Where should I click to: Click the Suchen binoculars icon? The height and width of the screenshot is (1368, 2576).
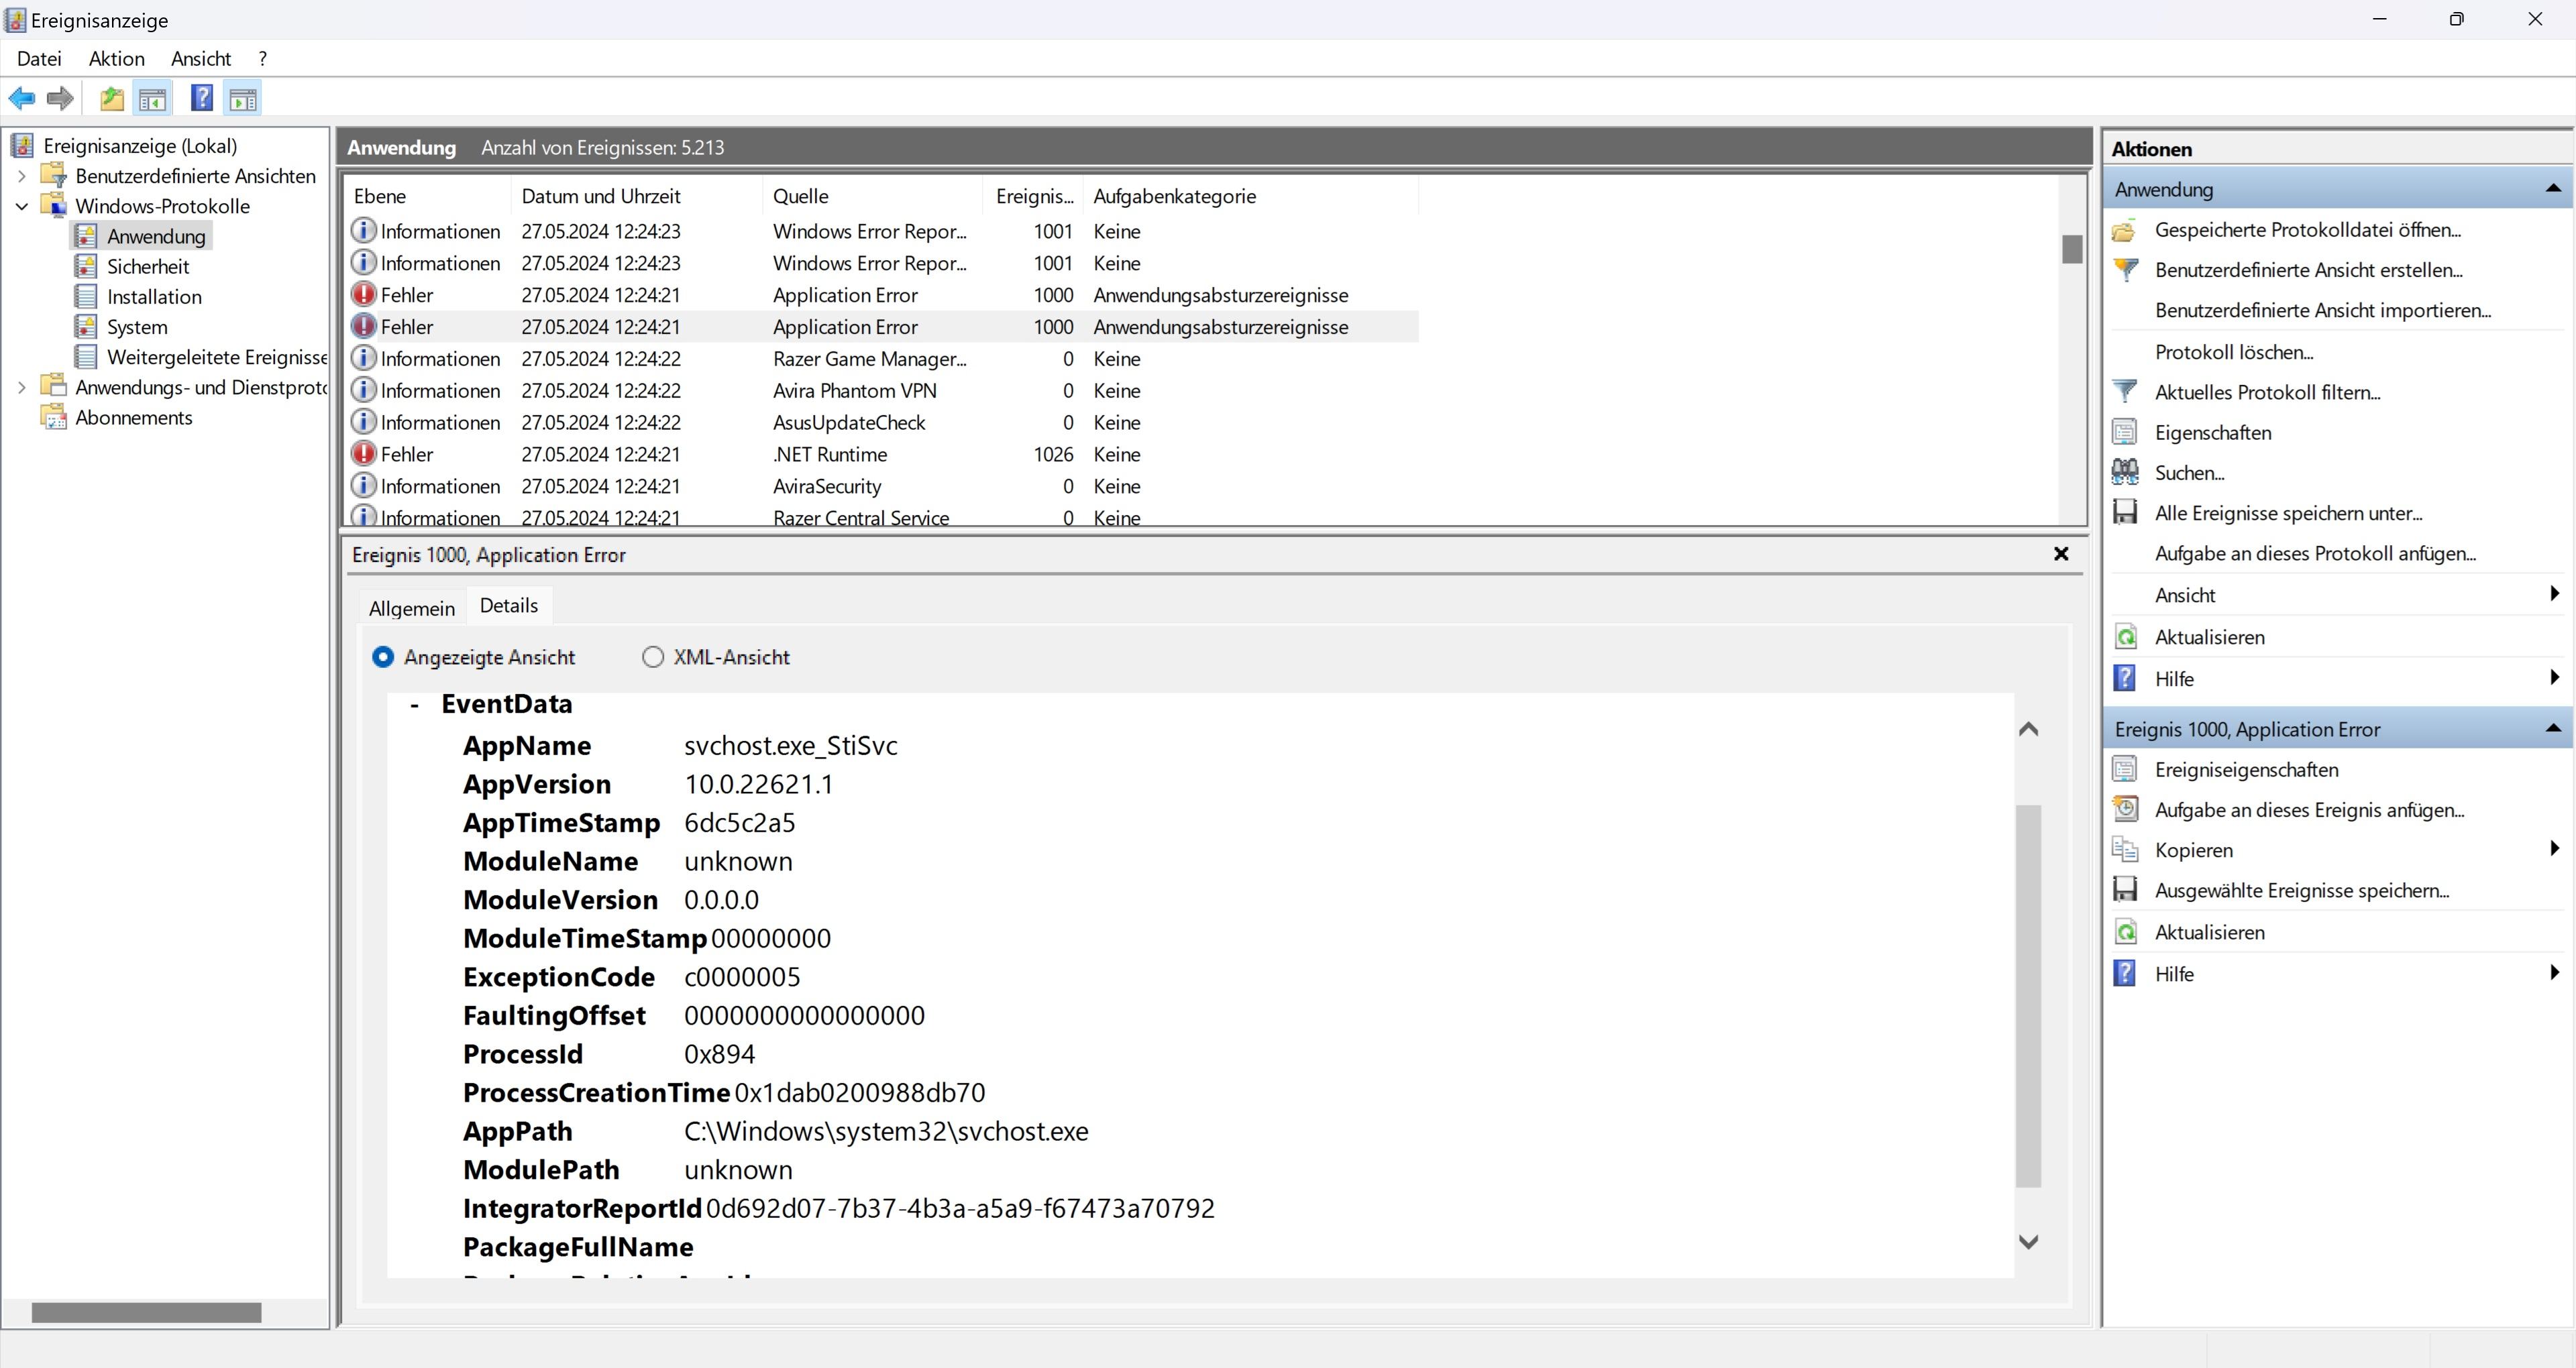click(x=2125, y=472)
